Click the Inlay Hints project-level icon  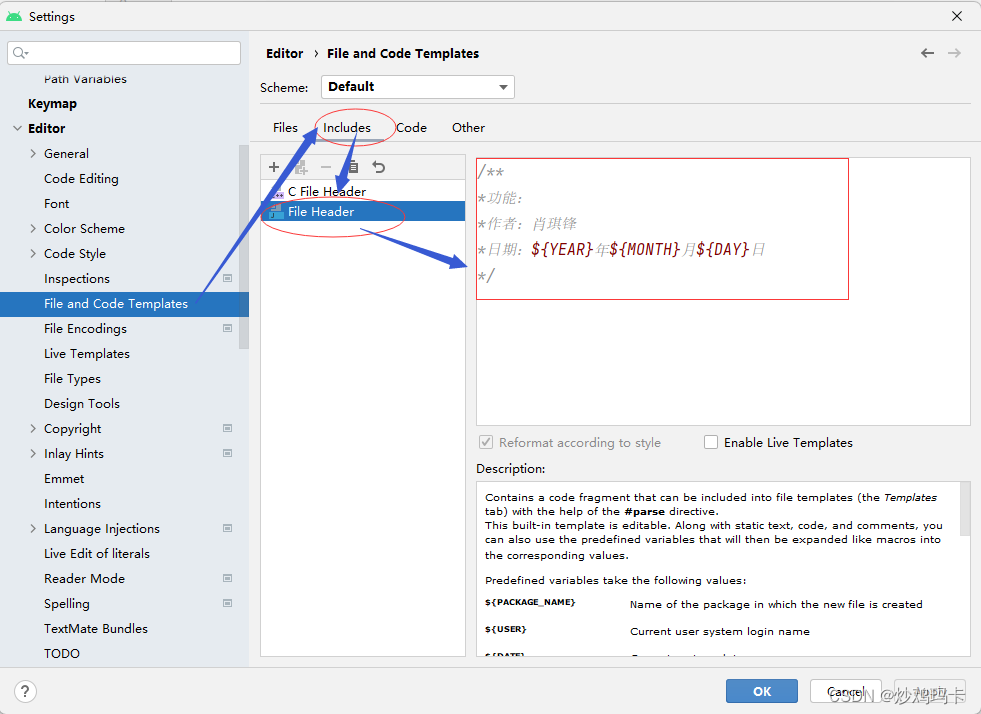[228, 453]
